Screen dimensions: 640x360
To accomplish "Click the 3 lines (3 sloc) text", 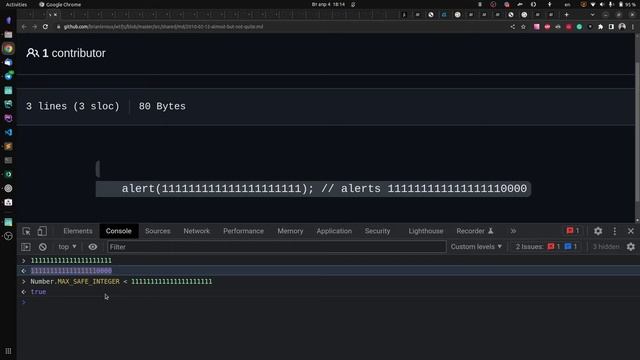I will pos(73,106).
